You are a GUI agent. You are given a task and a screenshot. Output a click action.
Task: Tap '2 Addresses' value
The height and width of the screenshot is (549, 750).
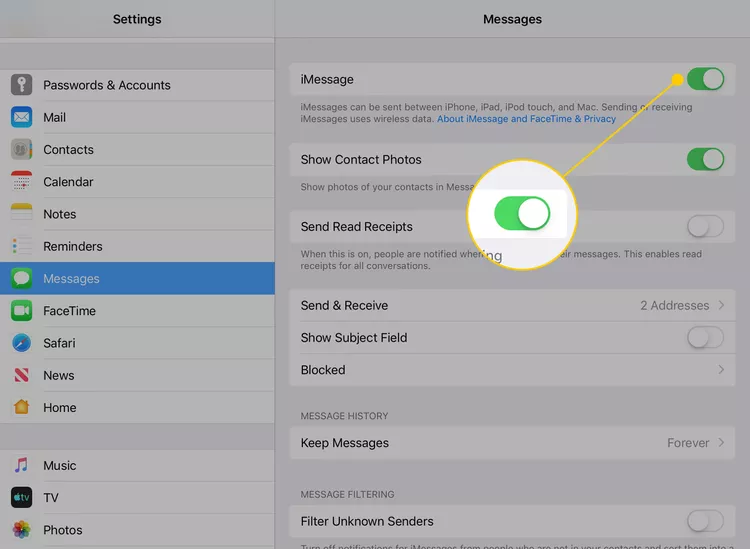(x=674, y=305)
